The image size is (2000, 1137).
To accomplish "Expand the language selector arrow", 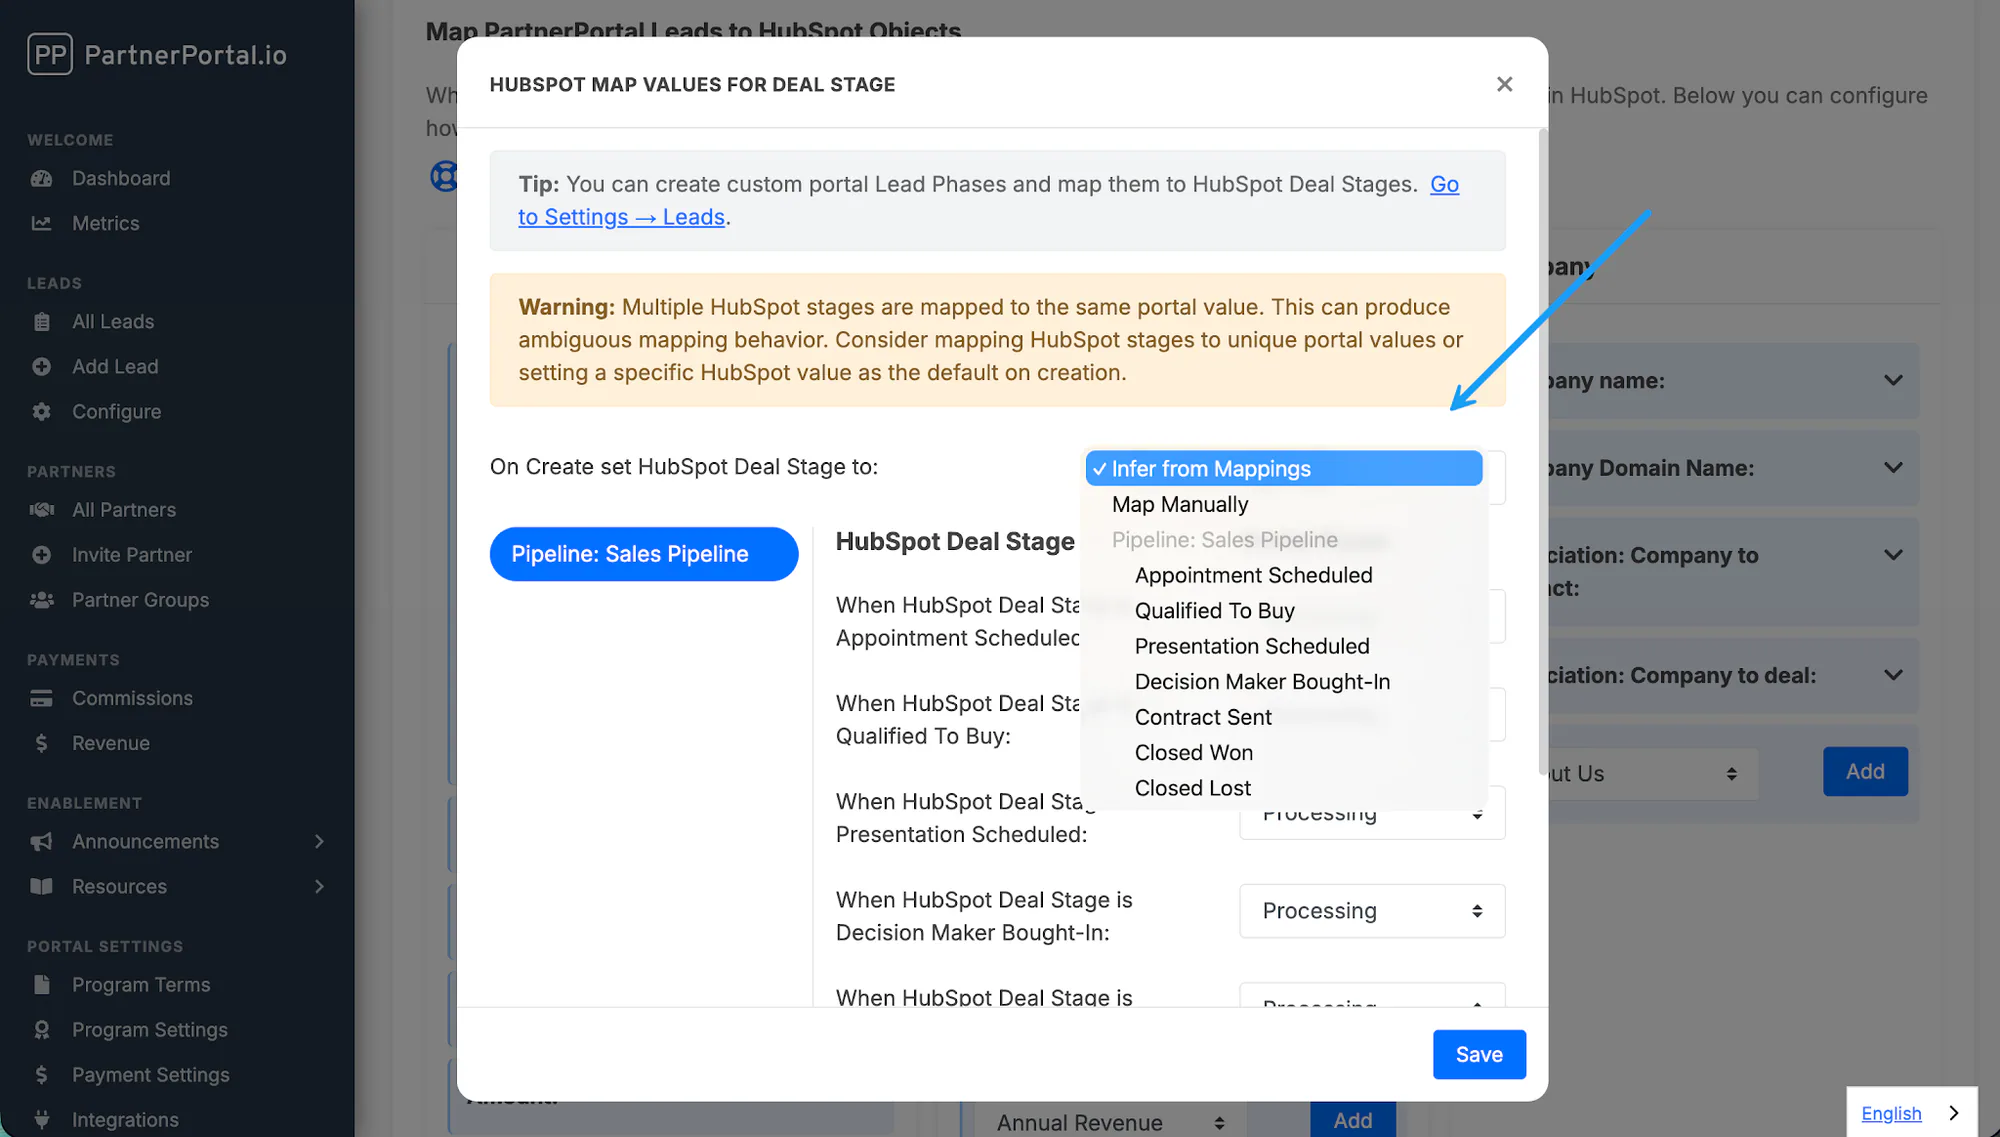I will 1954,1113.
